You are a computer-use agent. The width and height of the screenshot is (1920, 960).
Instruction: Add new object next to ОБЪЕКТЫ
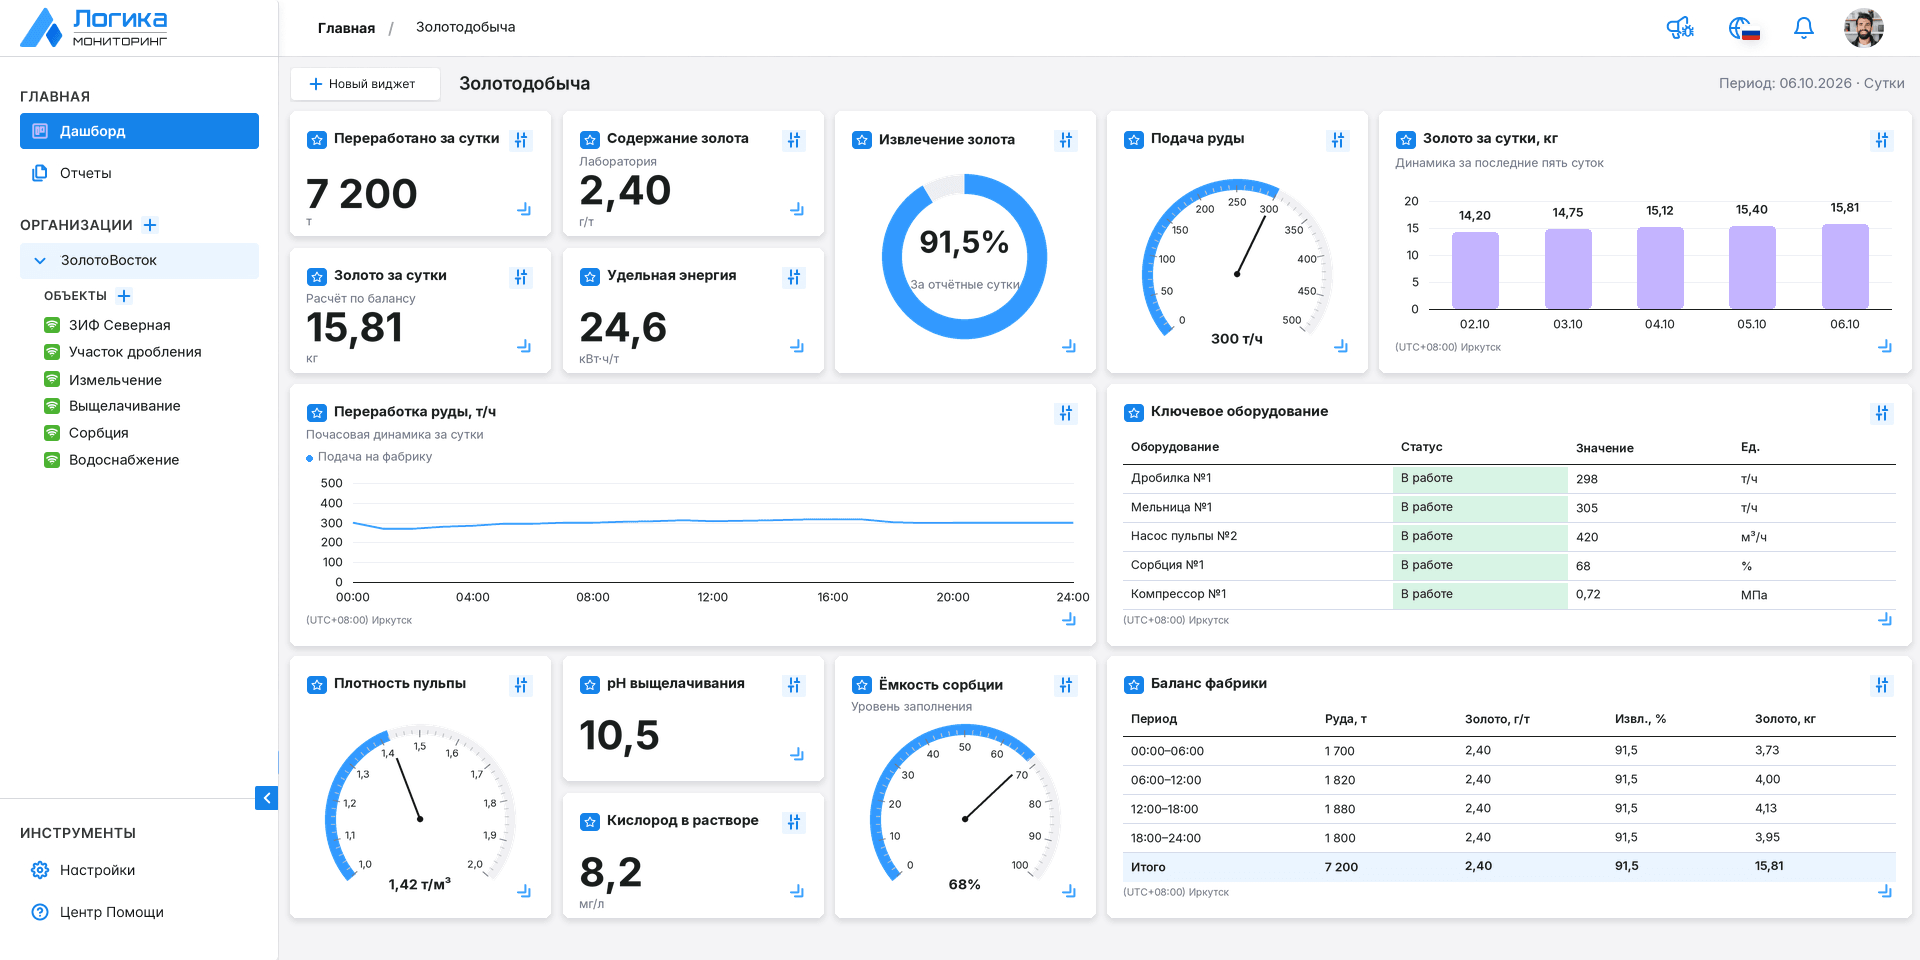point(124,296)
